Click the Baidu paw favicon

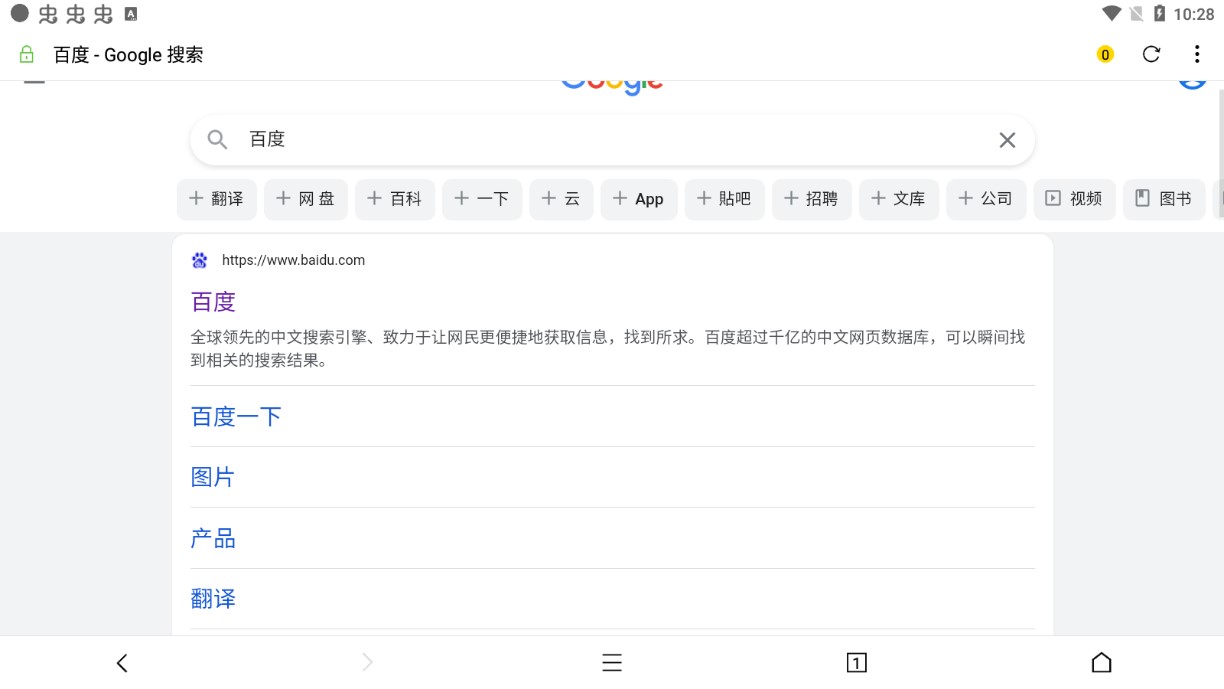pyautogui.click(x=200, y=260)
